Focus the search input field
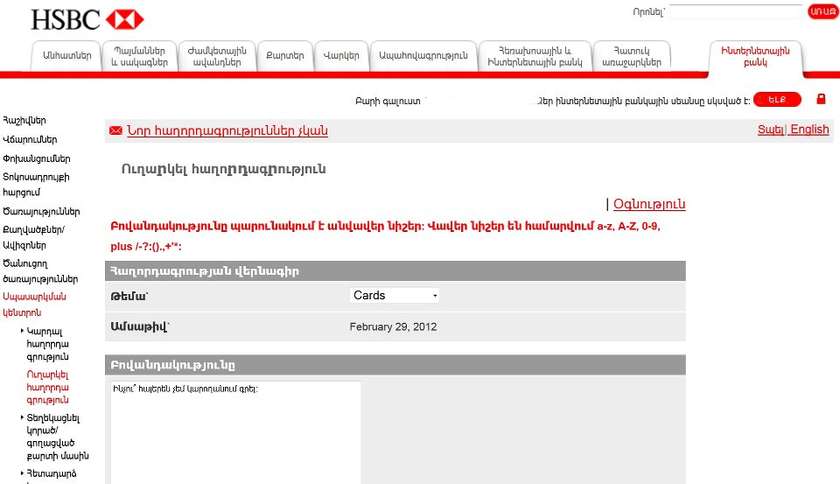 736,12
